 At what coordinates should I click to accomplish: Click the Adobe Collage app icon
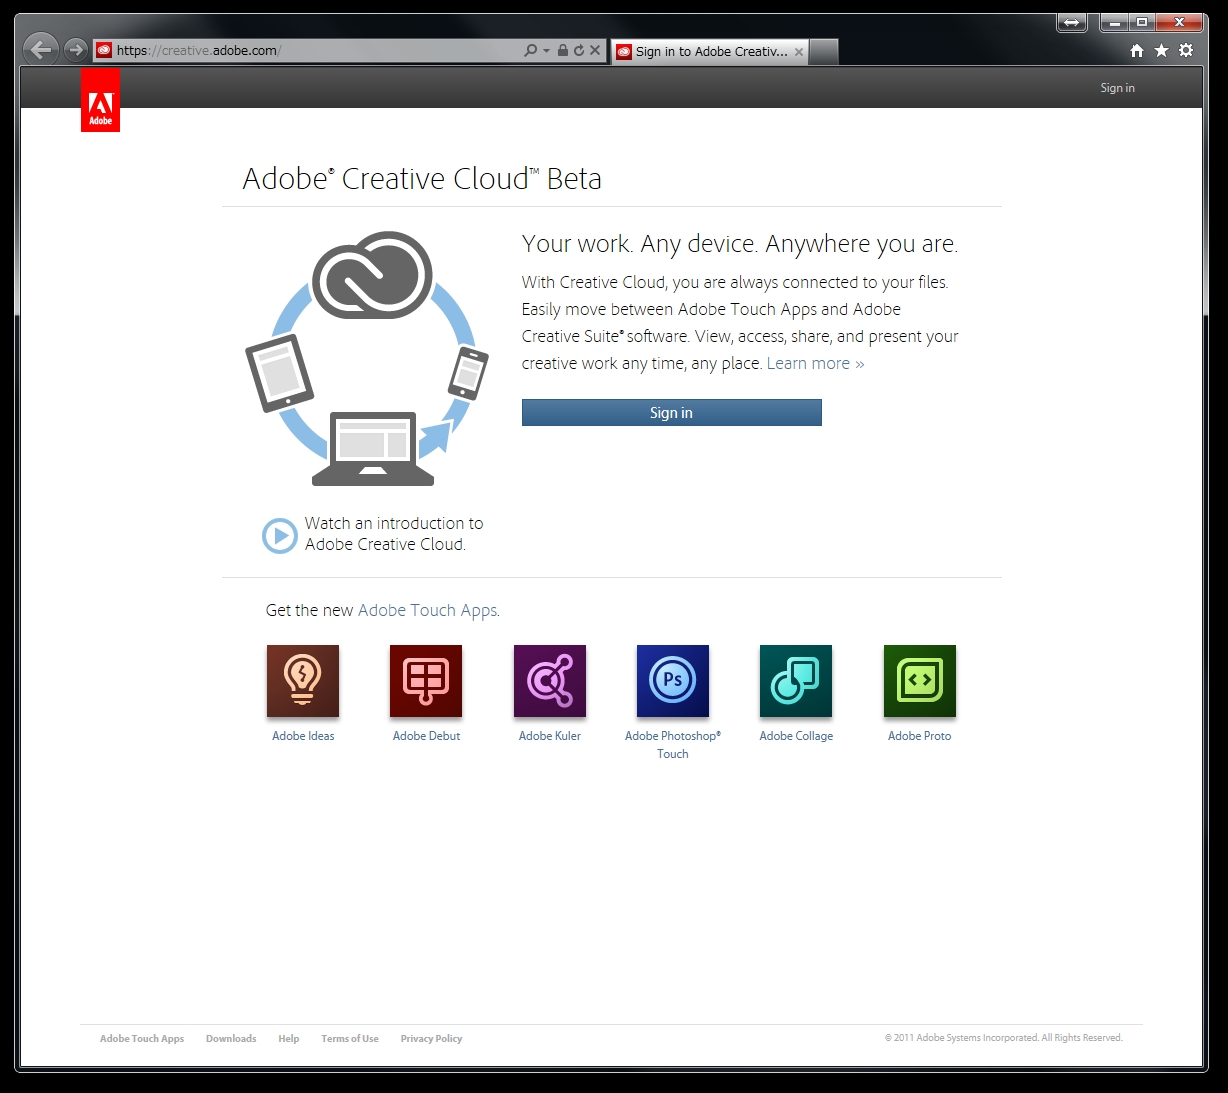[x=795, y=681]
